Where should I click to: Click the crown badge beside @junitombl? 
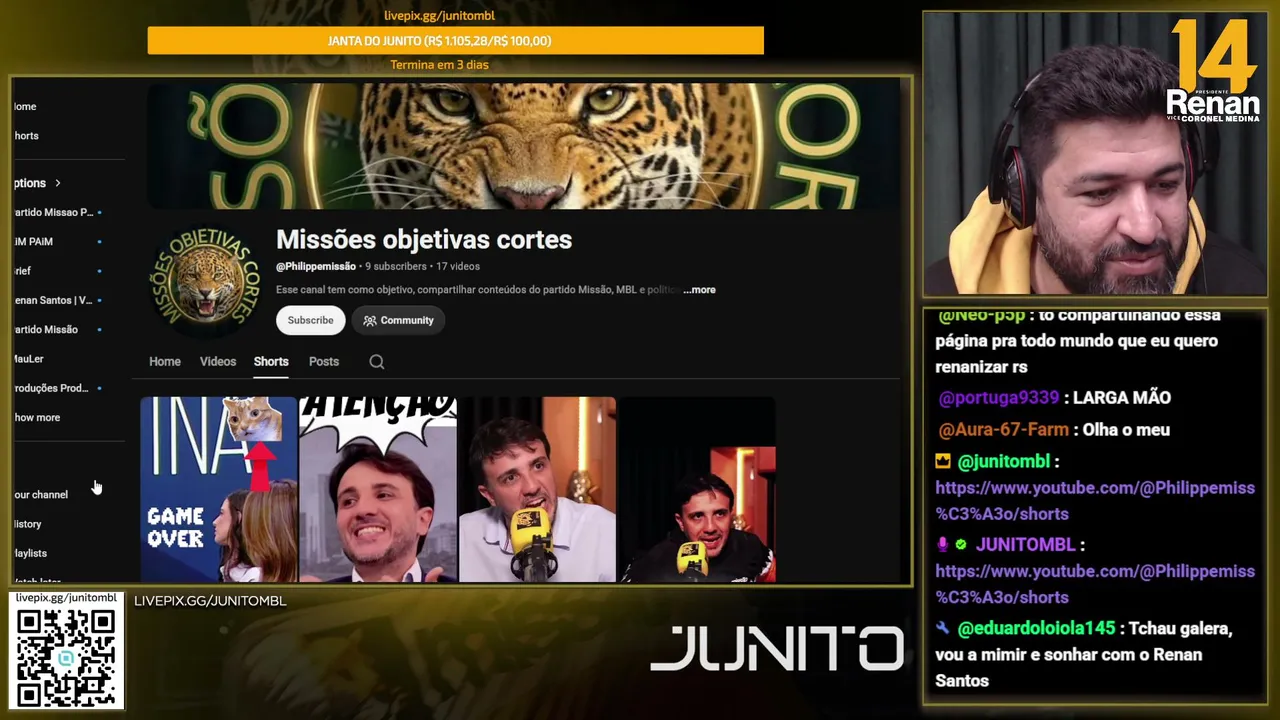(943, 461)
